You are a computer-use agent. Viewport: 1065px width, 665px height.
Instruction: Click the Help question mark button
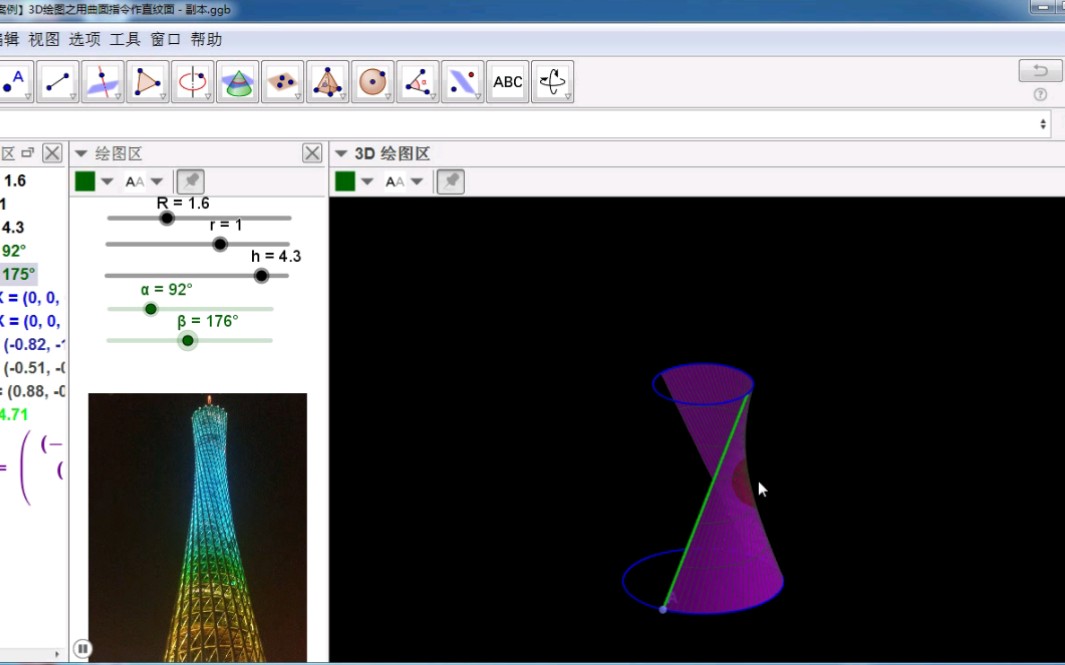[1039, 94]
